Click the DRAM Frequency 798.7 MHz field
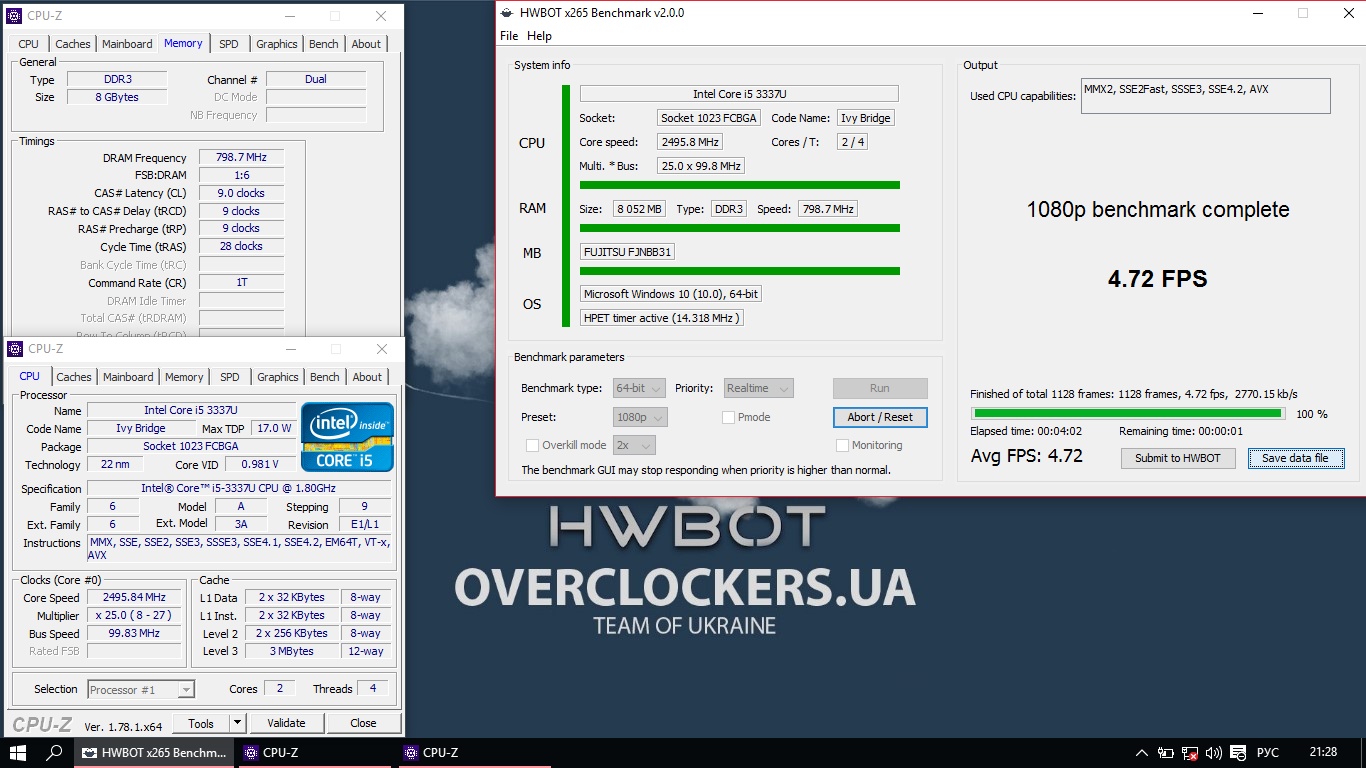 (x=241, y=158)
